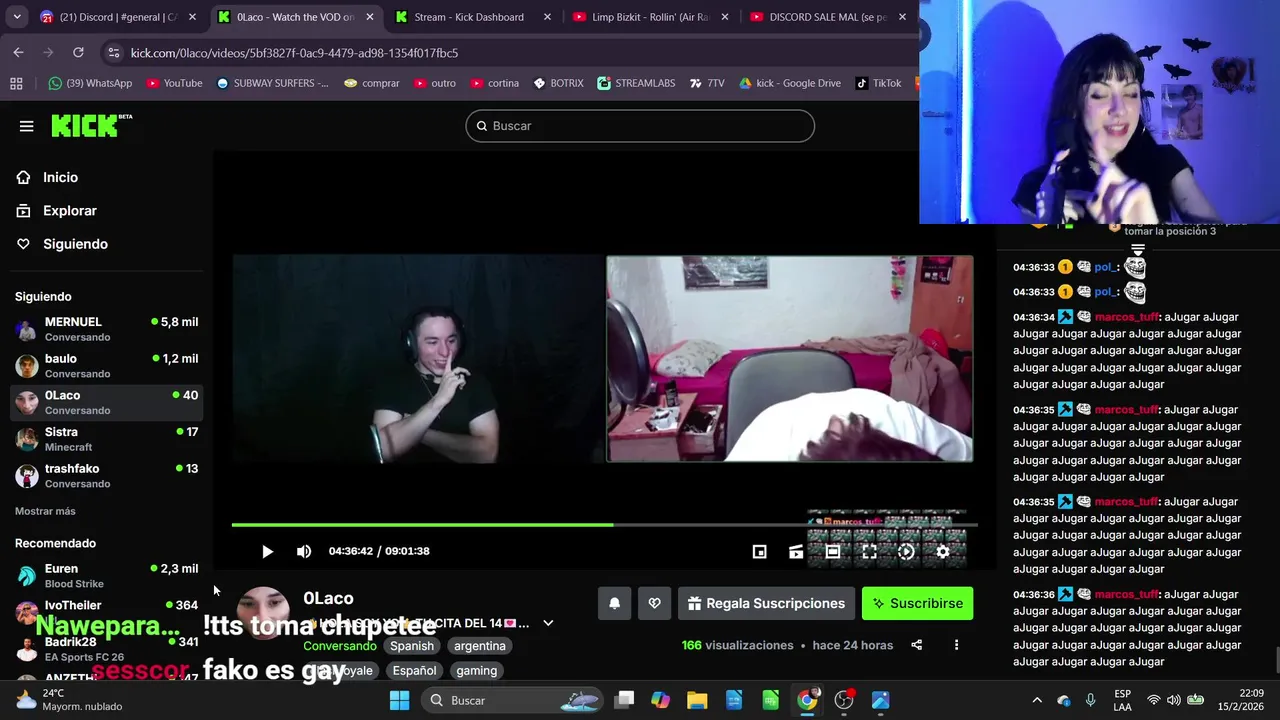This screenshot has width=1280, height=720.
Task: Open IvoTheiler recommended channel
Action: coord(106,609)
